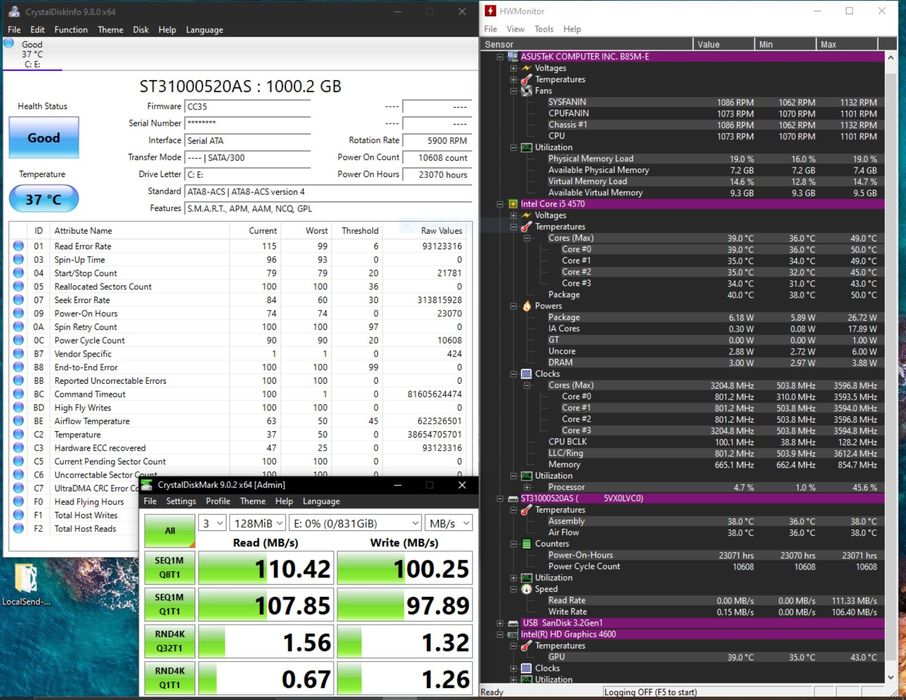Viewport: 906px width, 700px height.
Task: Open Tools menu in HWMonitor
Action: [x=543, y=29]
